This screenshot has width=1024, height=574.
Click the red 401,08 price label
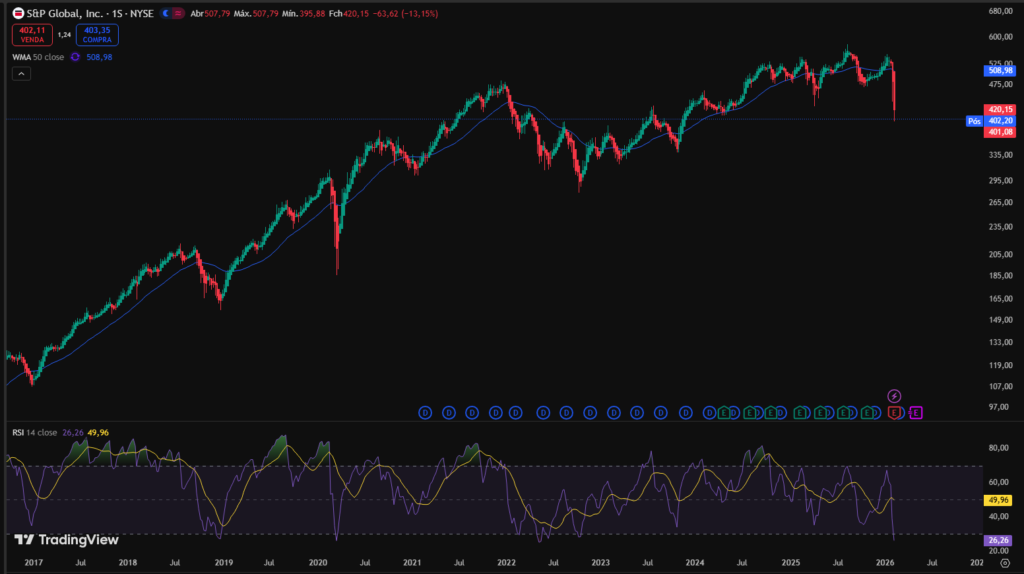click(1000, 132)
